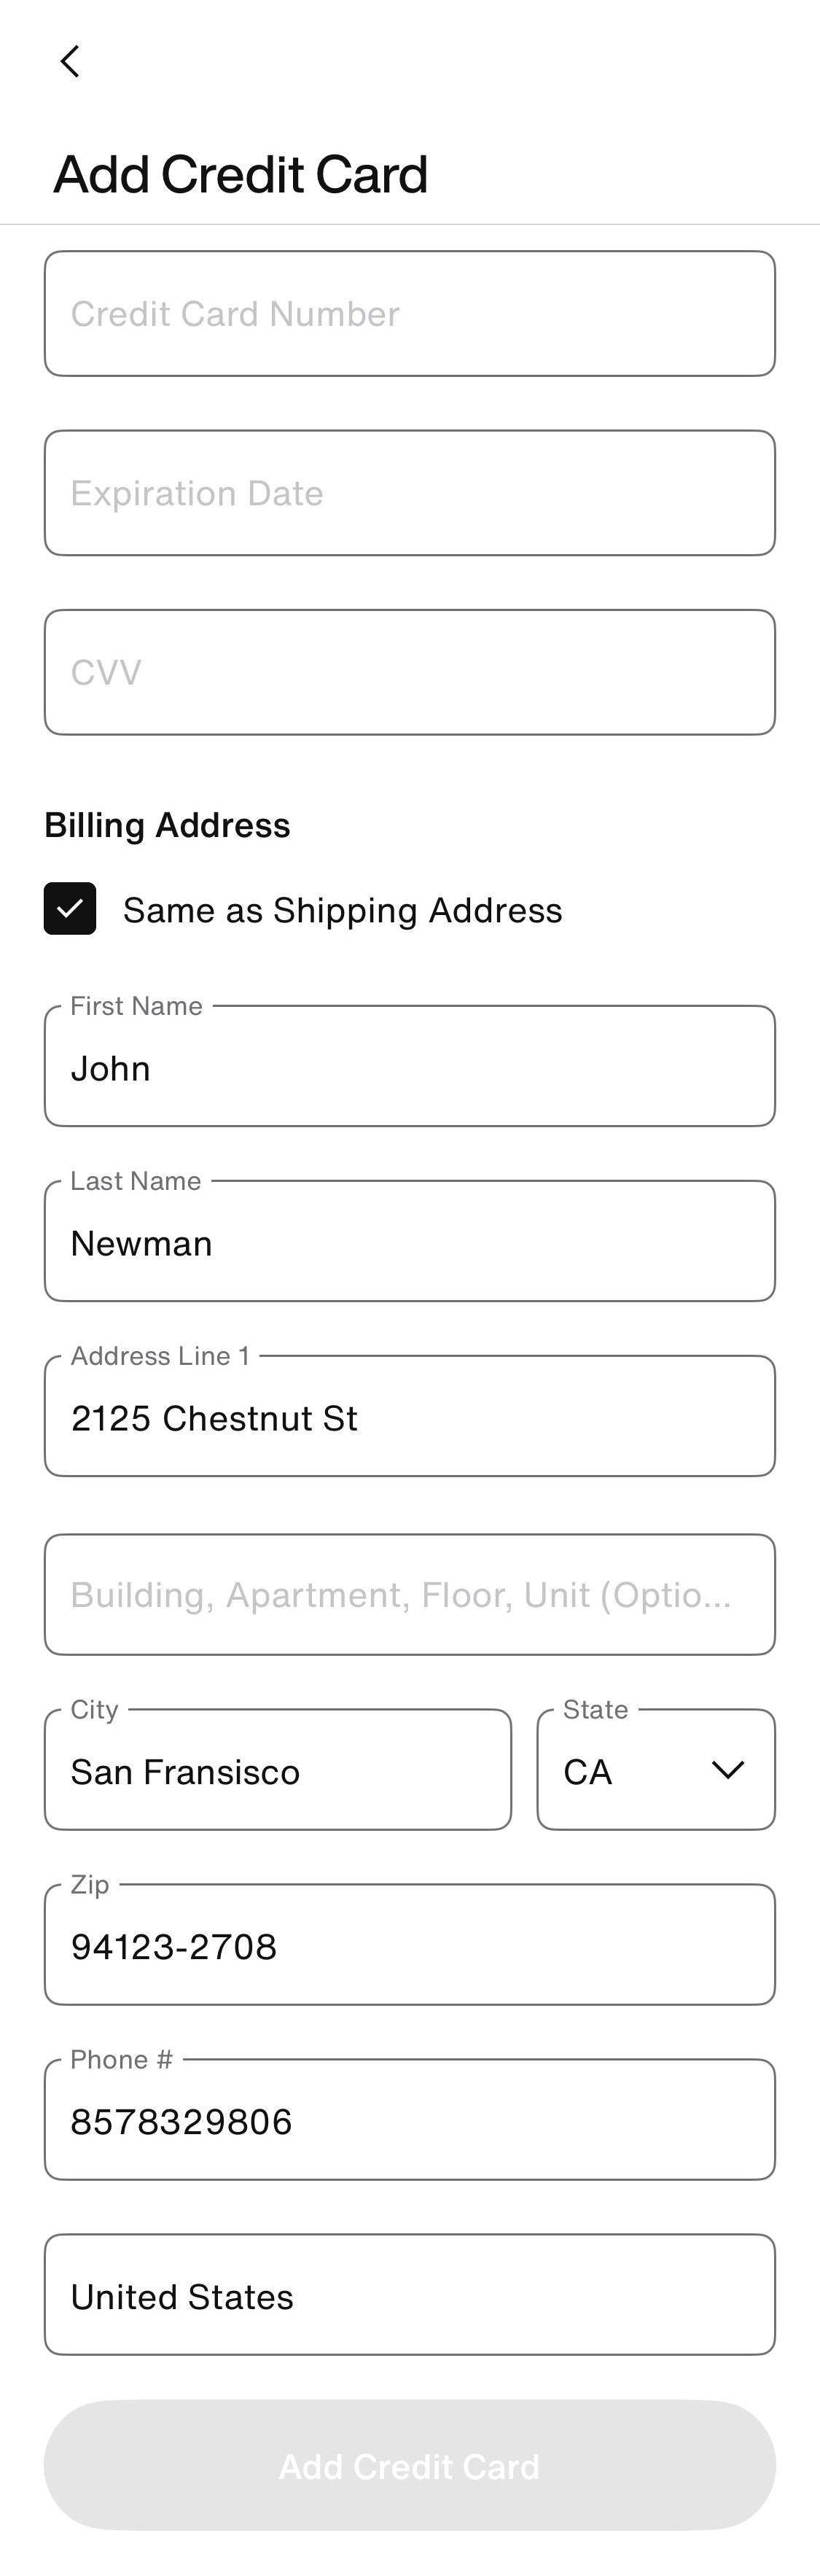The height and width of the screenshot is (2576, 820).
Task: Click the First Name field containing John
Action: (x=410, y=1066)
